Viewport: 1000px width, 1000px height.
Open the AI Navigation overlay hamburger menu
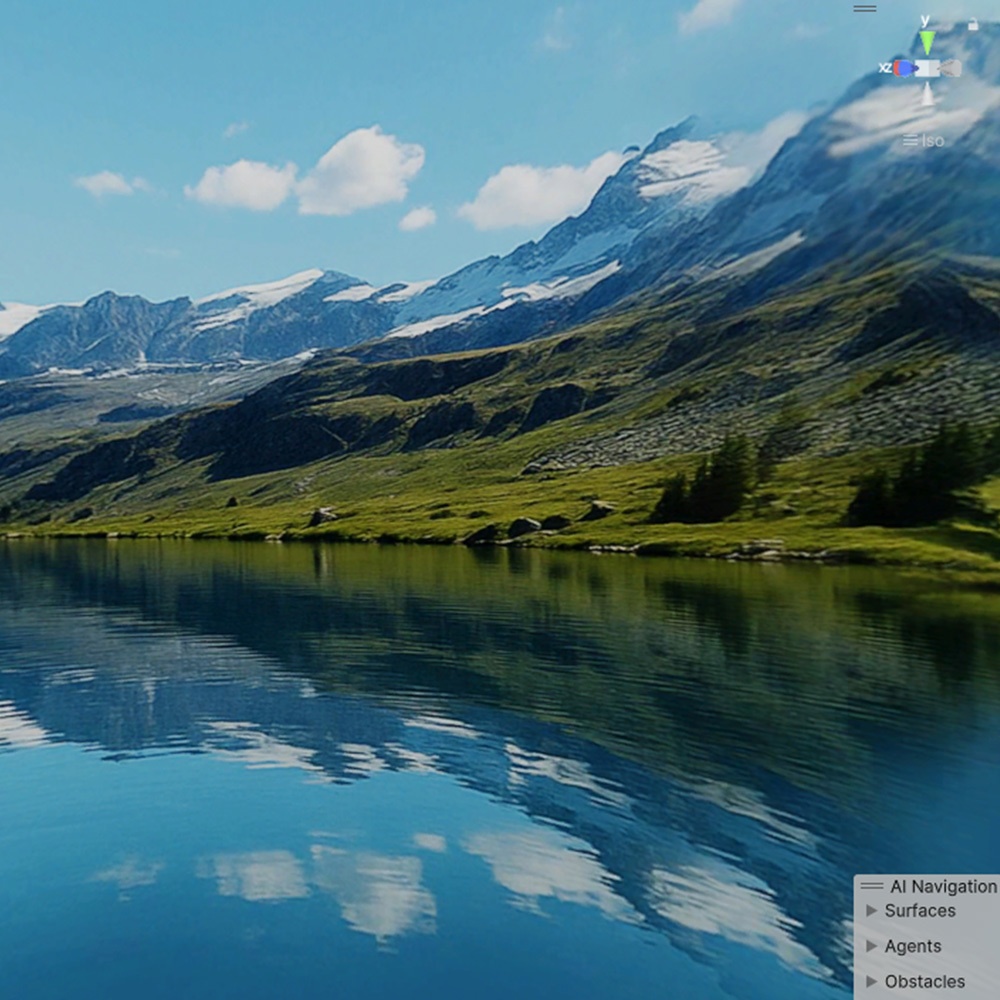point(873,886)
